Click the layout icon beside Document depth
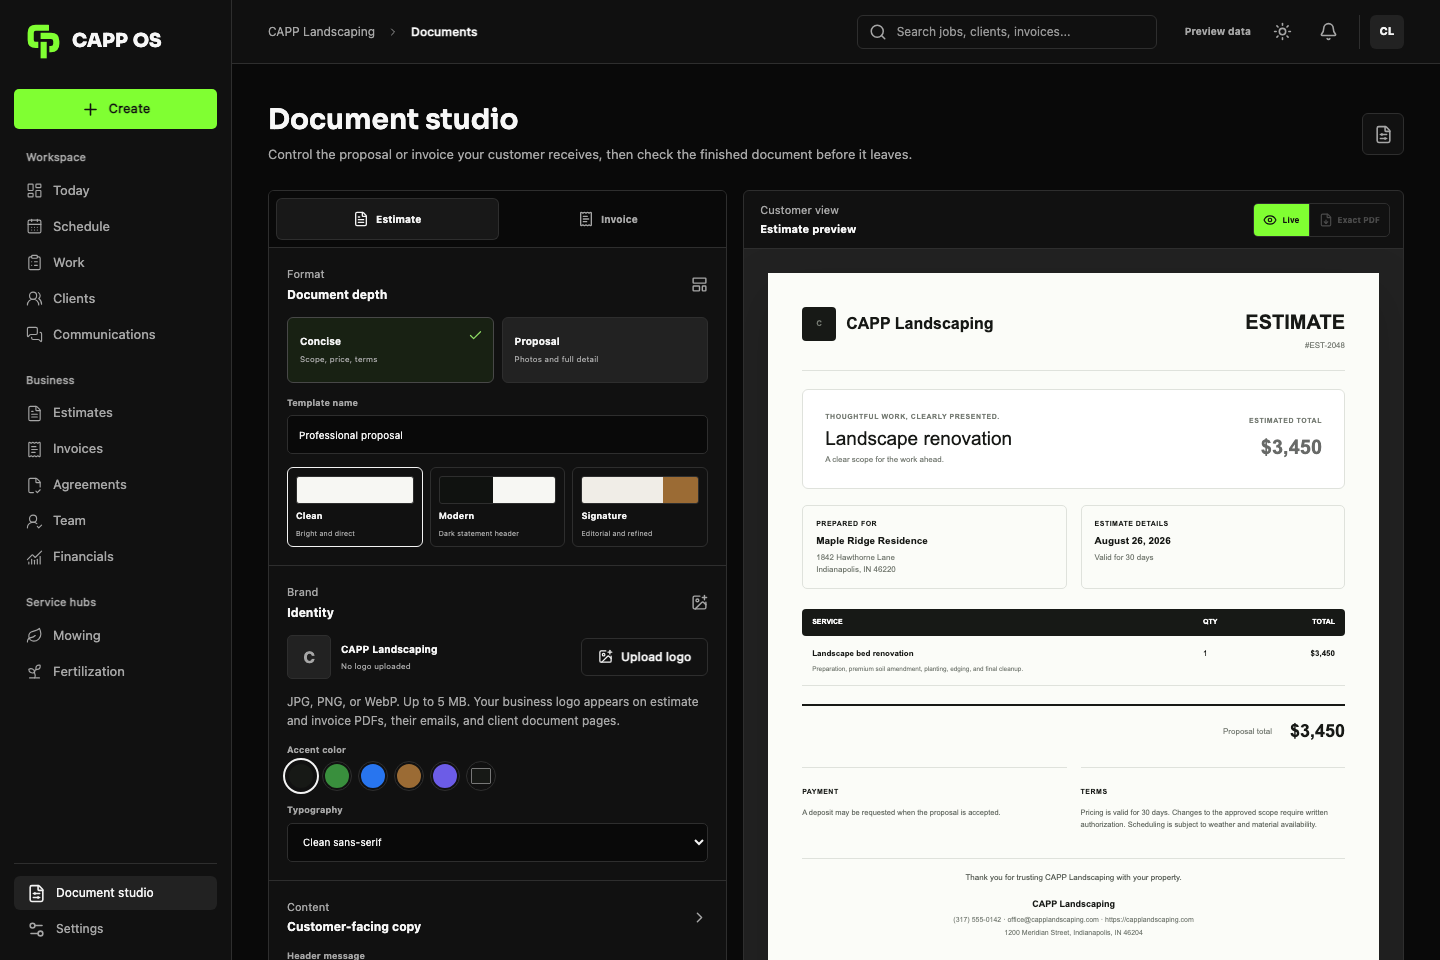The width and height of the screenshot is (1440, 960). coord(699,285)
